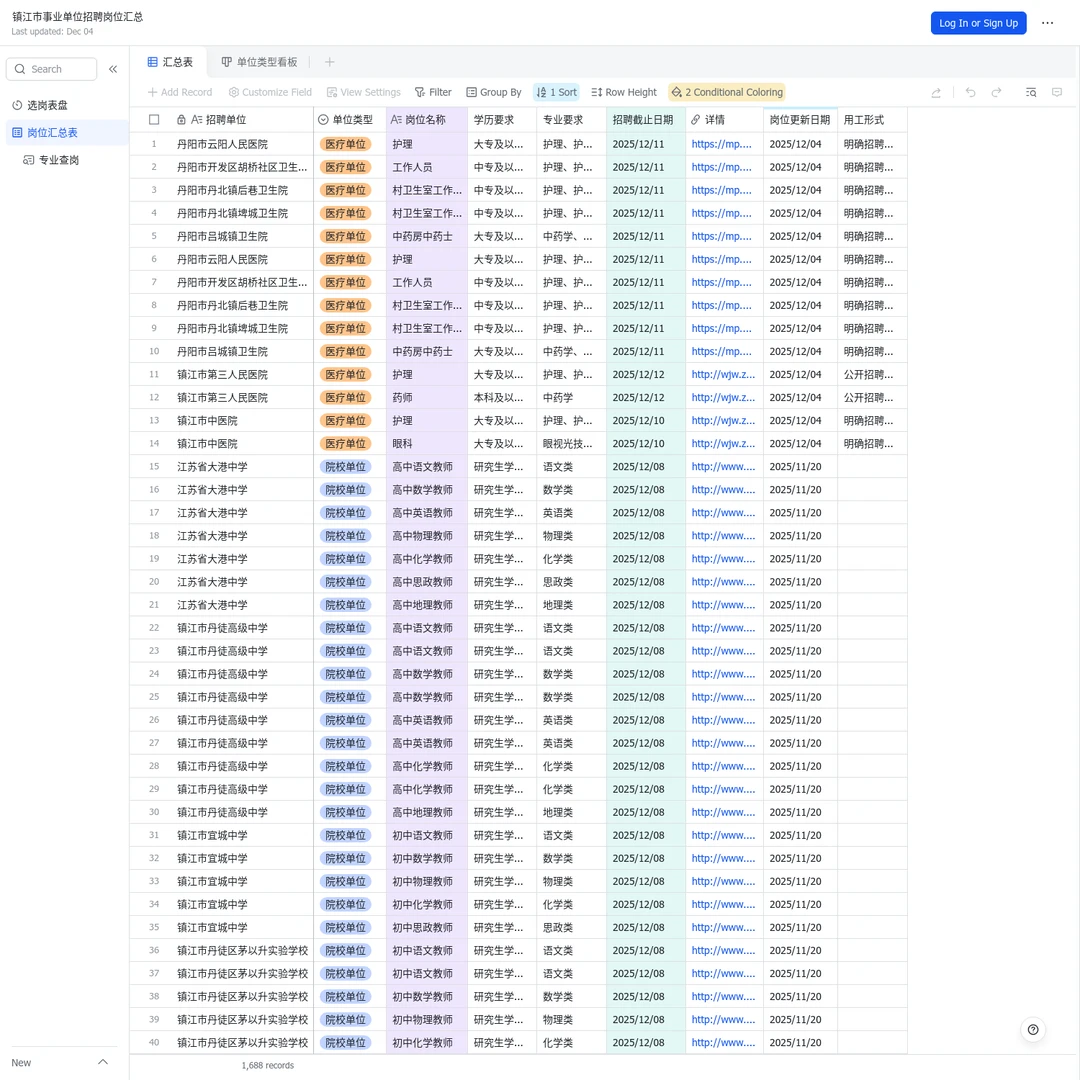Open the Group By menu

click(494, 92)
